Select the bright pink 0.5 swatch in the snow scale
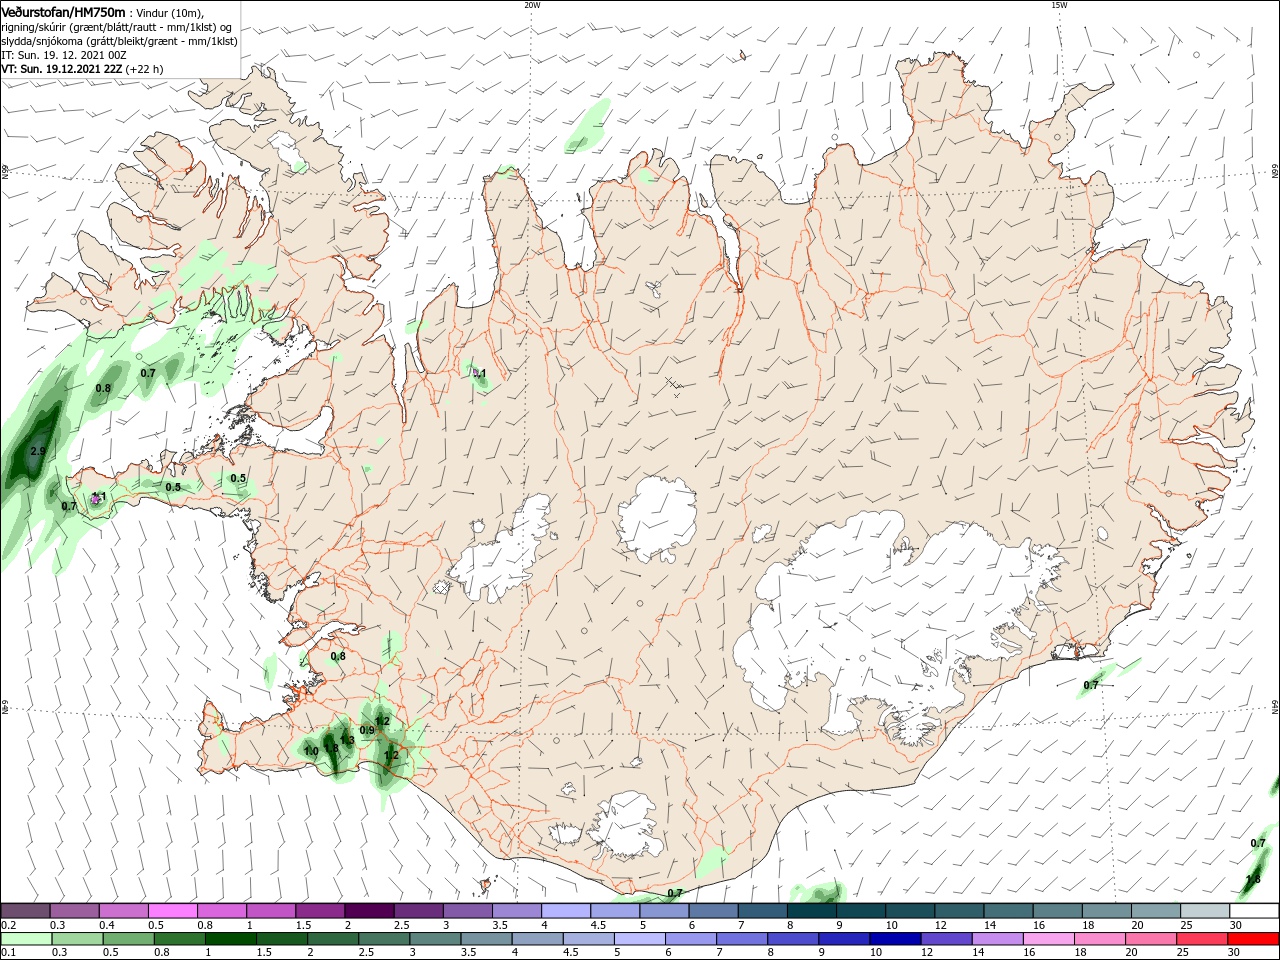This screenshot has height=960, width=1280. click(173, 911)
